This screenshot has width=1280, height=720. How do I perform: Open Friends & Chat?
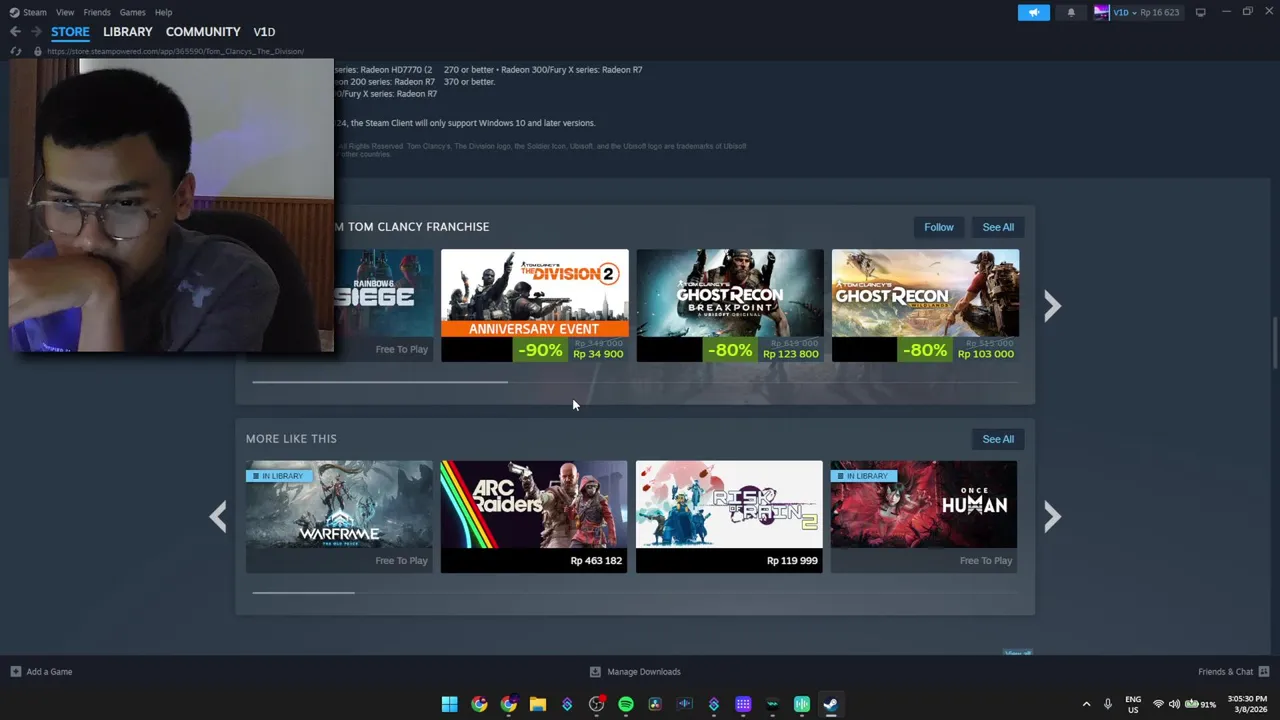[x=1233, y=672]
